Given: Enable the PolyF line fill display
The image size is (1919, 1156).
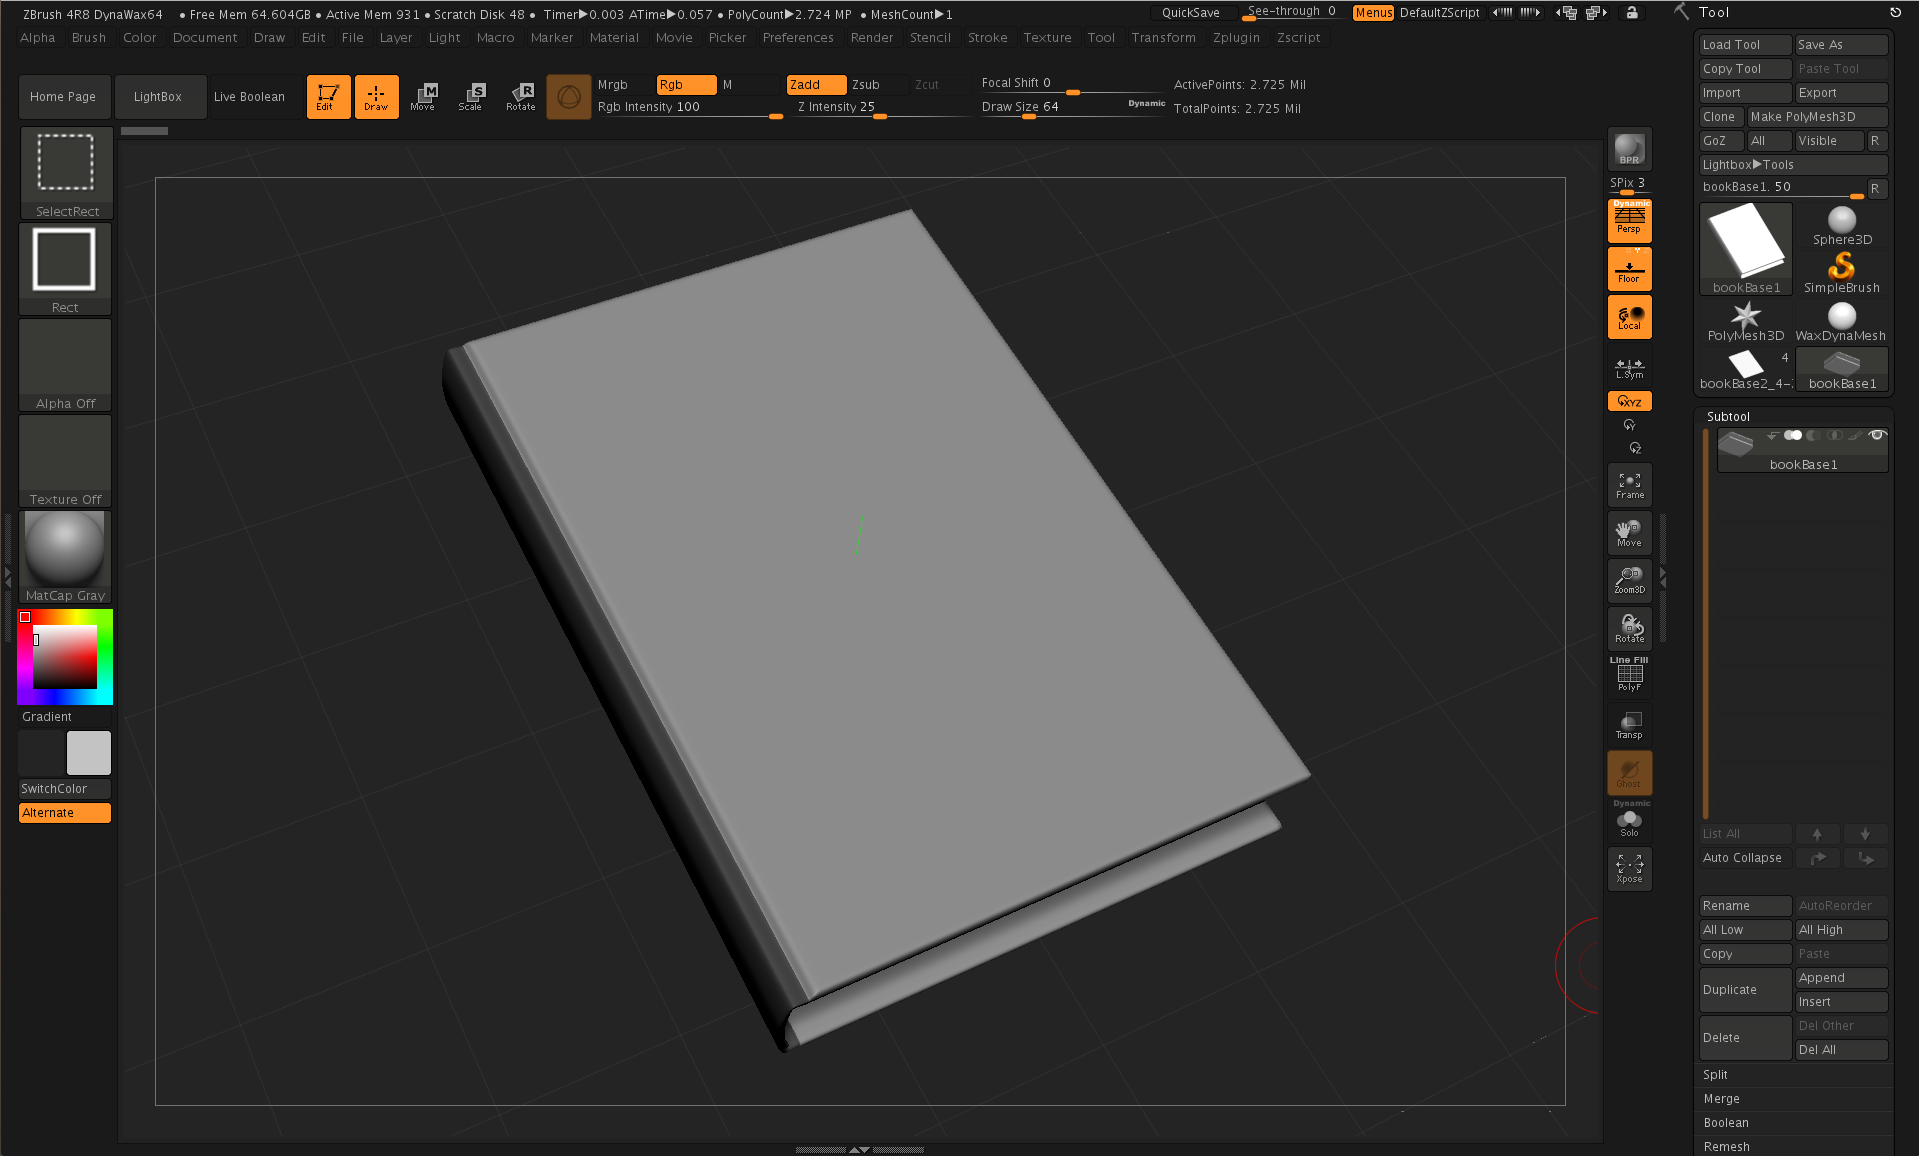Looking at the screenshot, I should click(1629, 675).
